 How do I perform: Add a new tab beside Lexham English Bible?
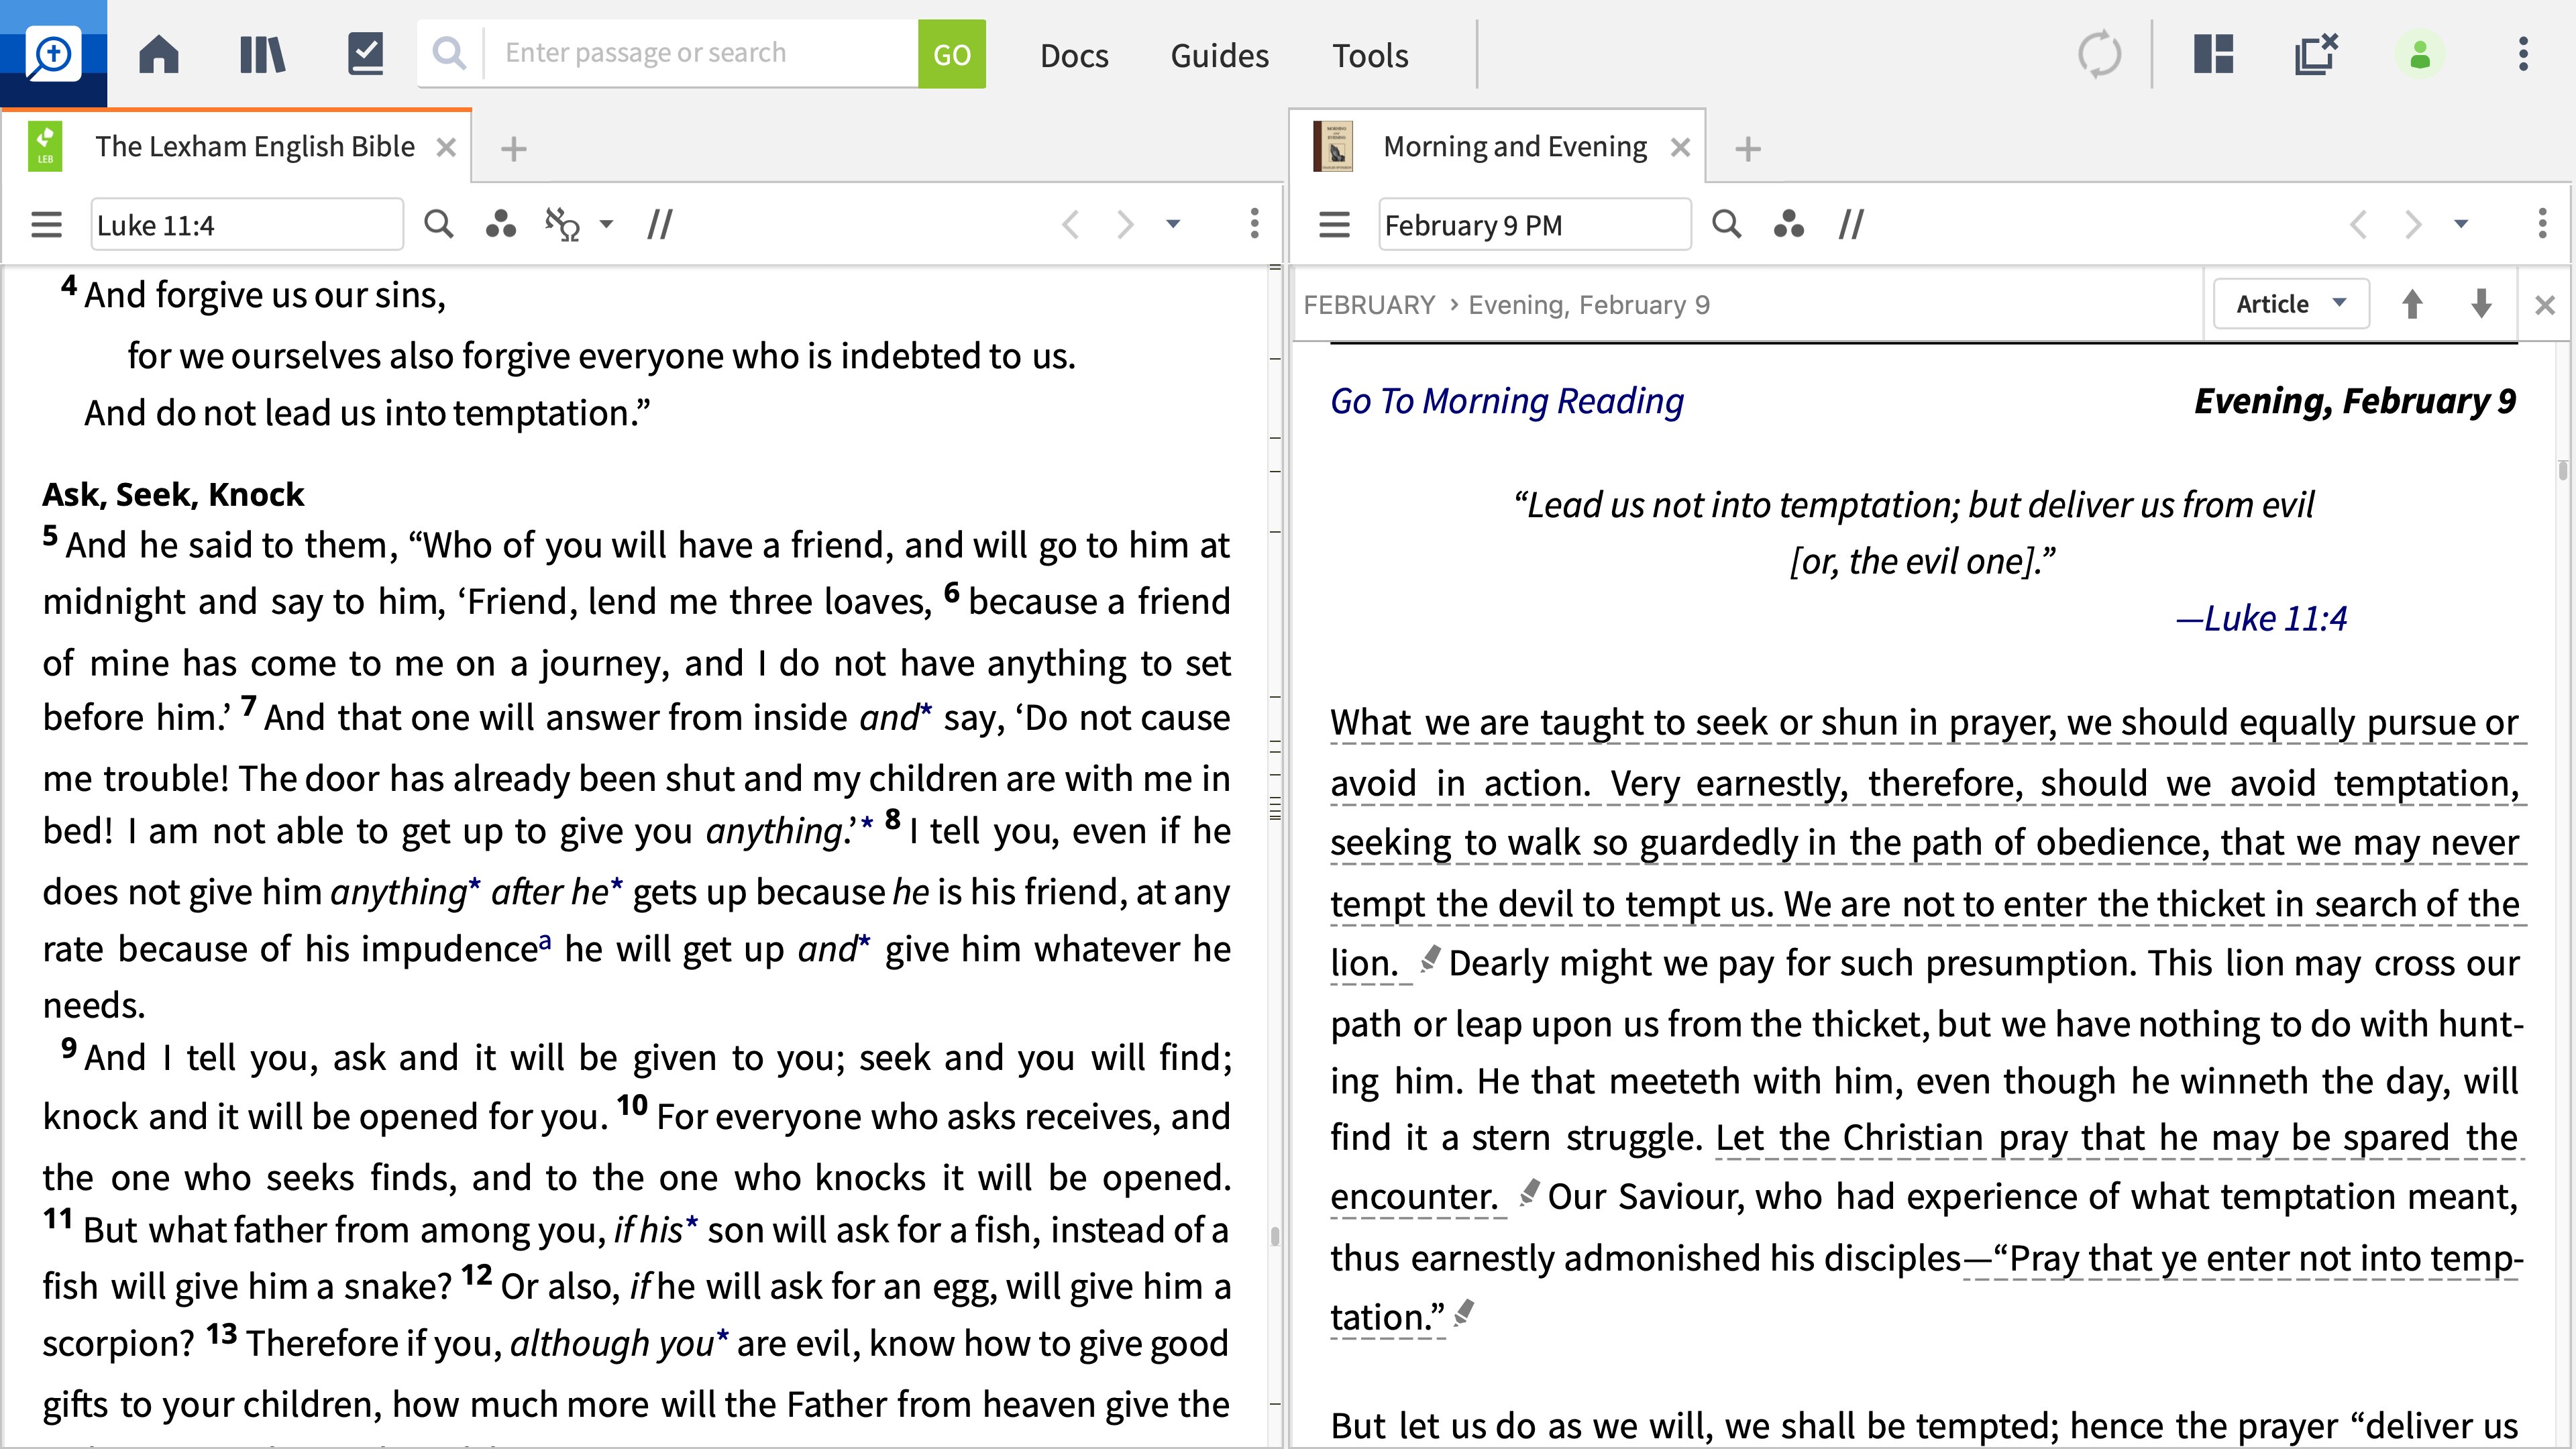tap(513, 149)
